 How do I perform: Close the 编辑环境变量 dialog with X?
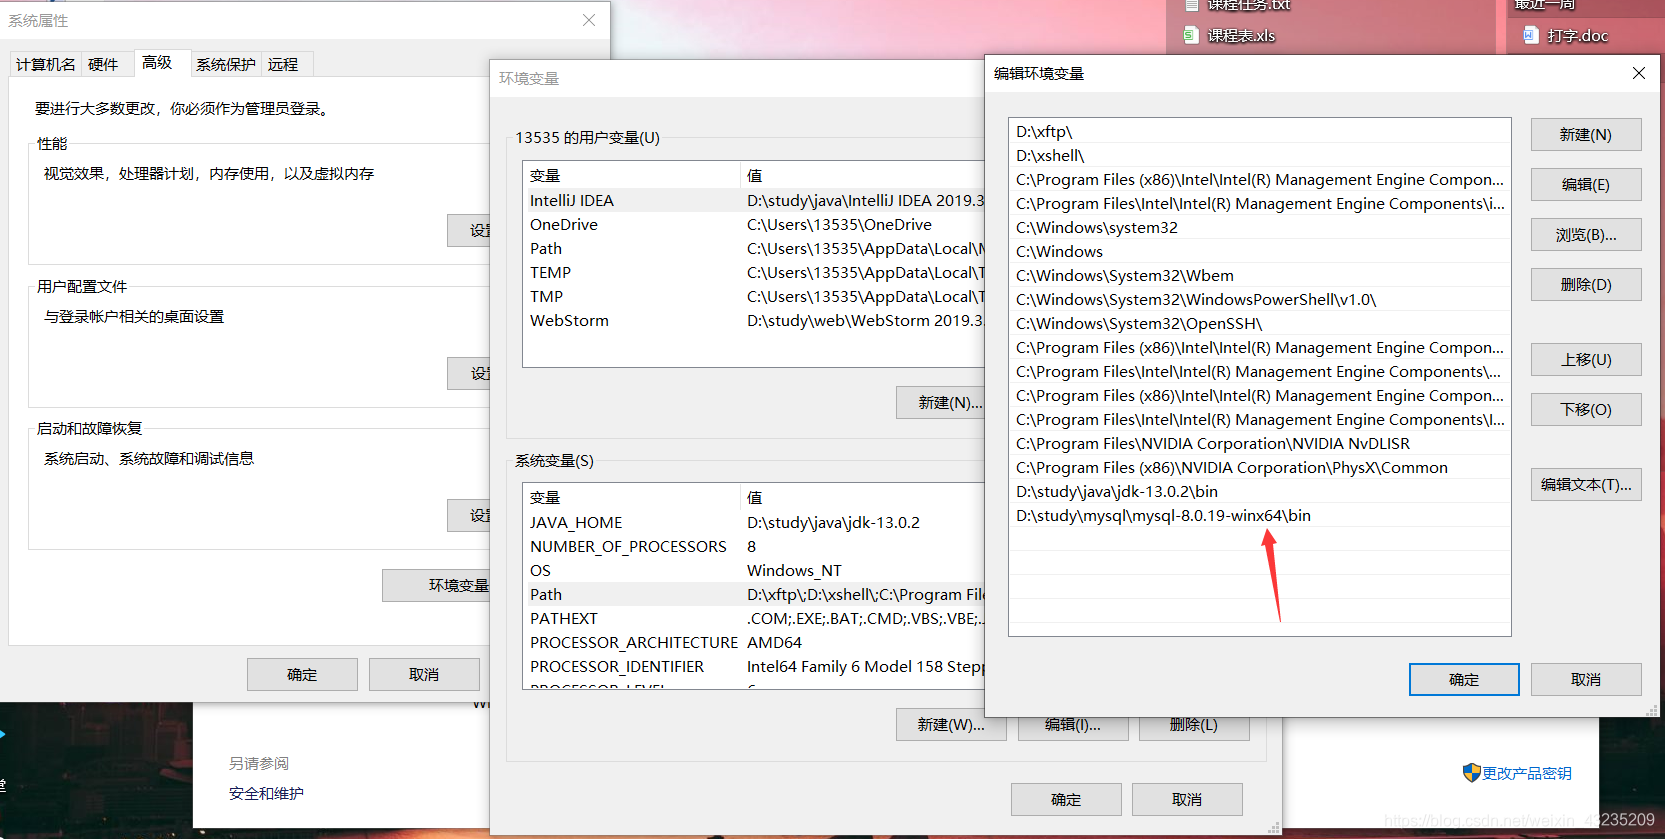click(1638, 73)
